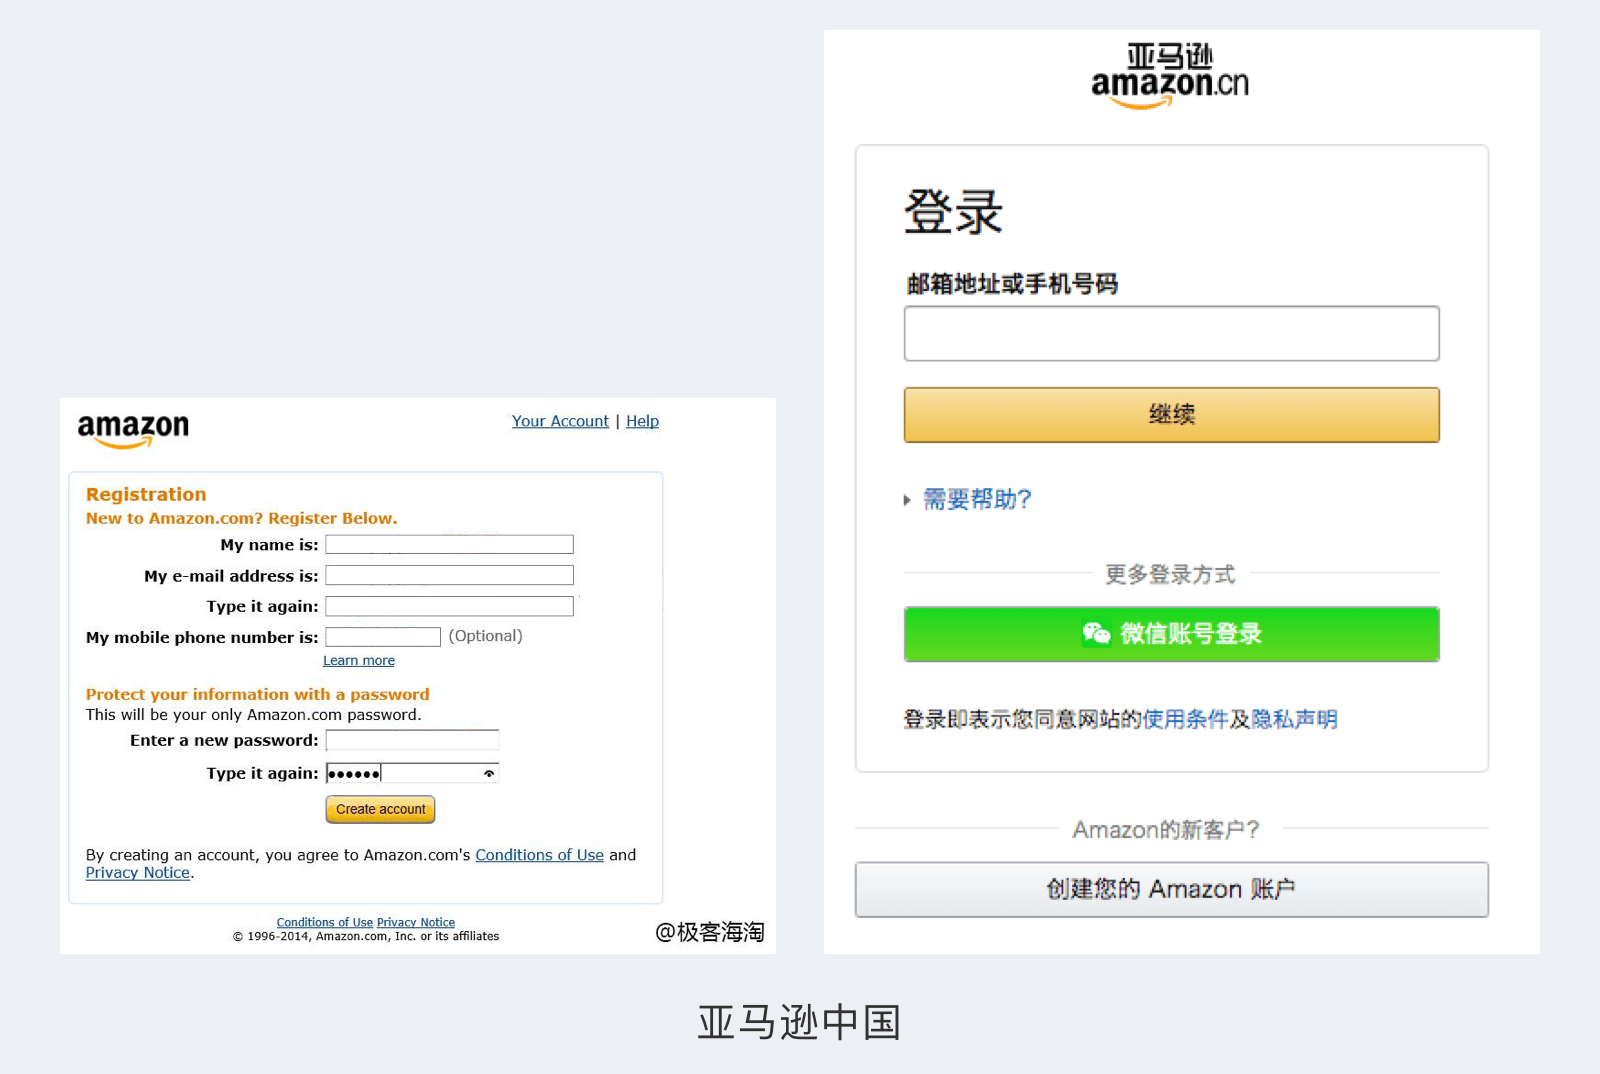This screenshot has width=1600, height=1074.
Task: Click the amazon.cn logo at top
Action: click(x=1170, y=76)
